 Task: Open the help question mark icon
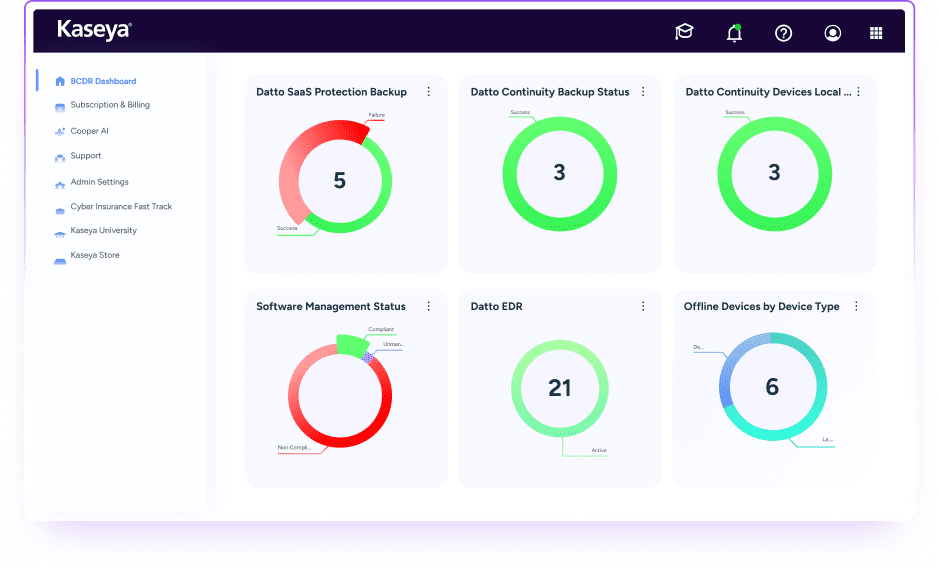[783, 33]
